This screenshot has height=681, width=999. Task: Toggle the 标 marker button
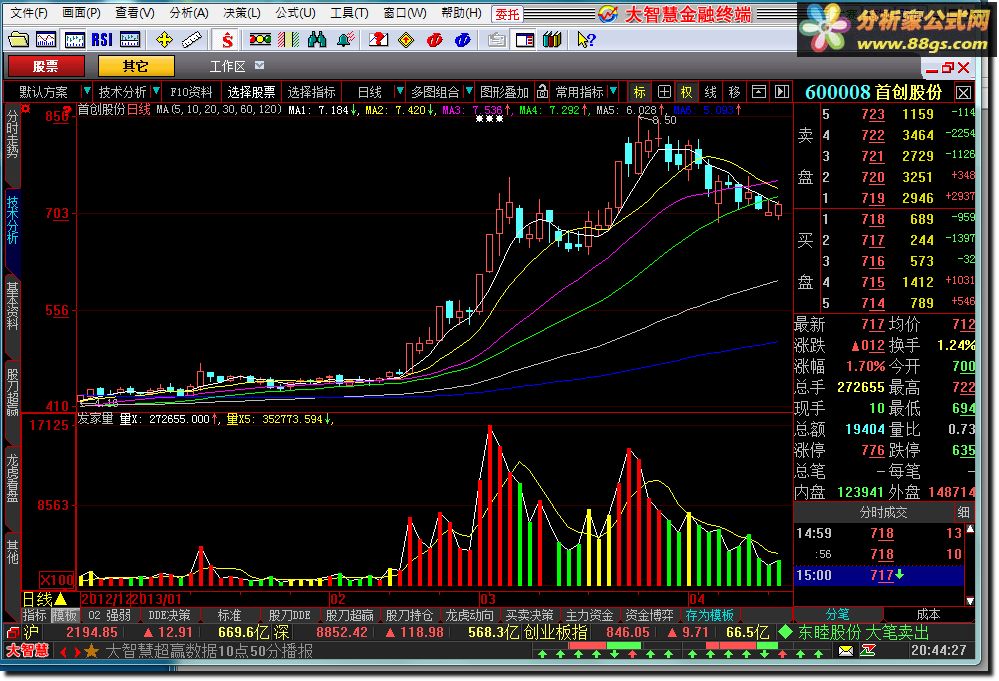639,91
